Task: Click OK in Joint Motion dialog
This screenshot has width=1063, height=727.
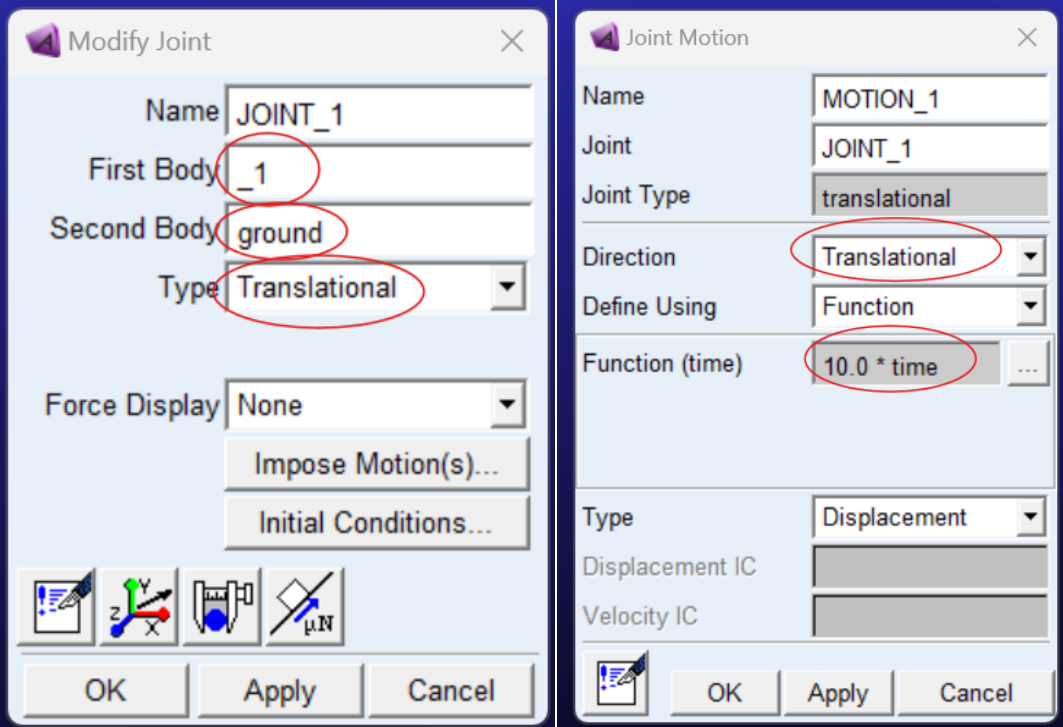Action: point(725,693)
